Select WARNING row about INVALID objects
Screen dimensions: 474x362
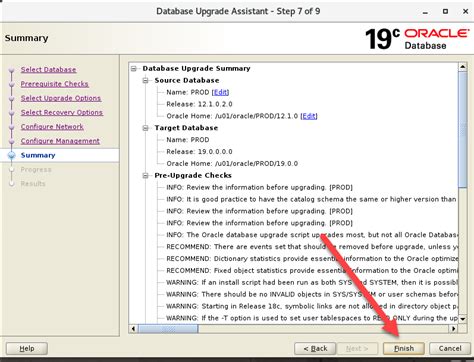click(x=312, y=294)
